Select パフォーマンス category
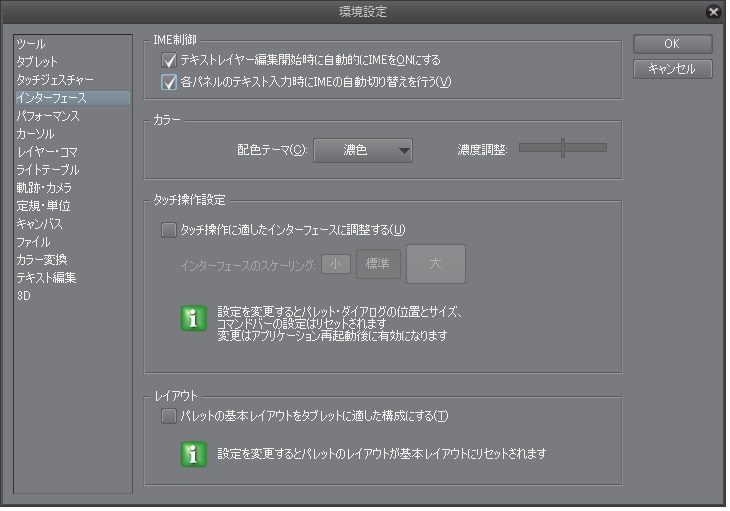 coord(72,116)
